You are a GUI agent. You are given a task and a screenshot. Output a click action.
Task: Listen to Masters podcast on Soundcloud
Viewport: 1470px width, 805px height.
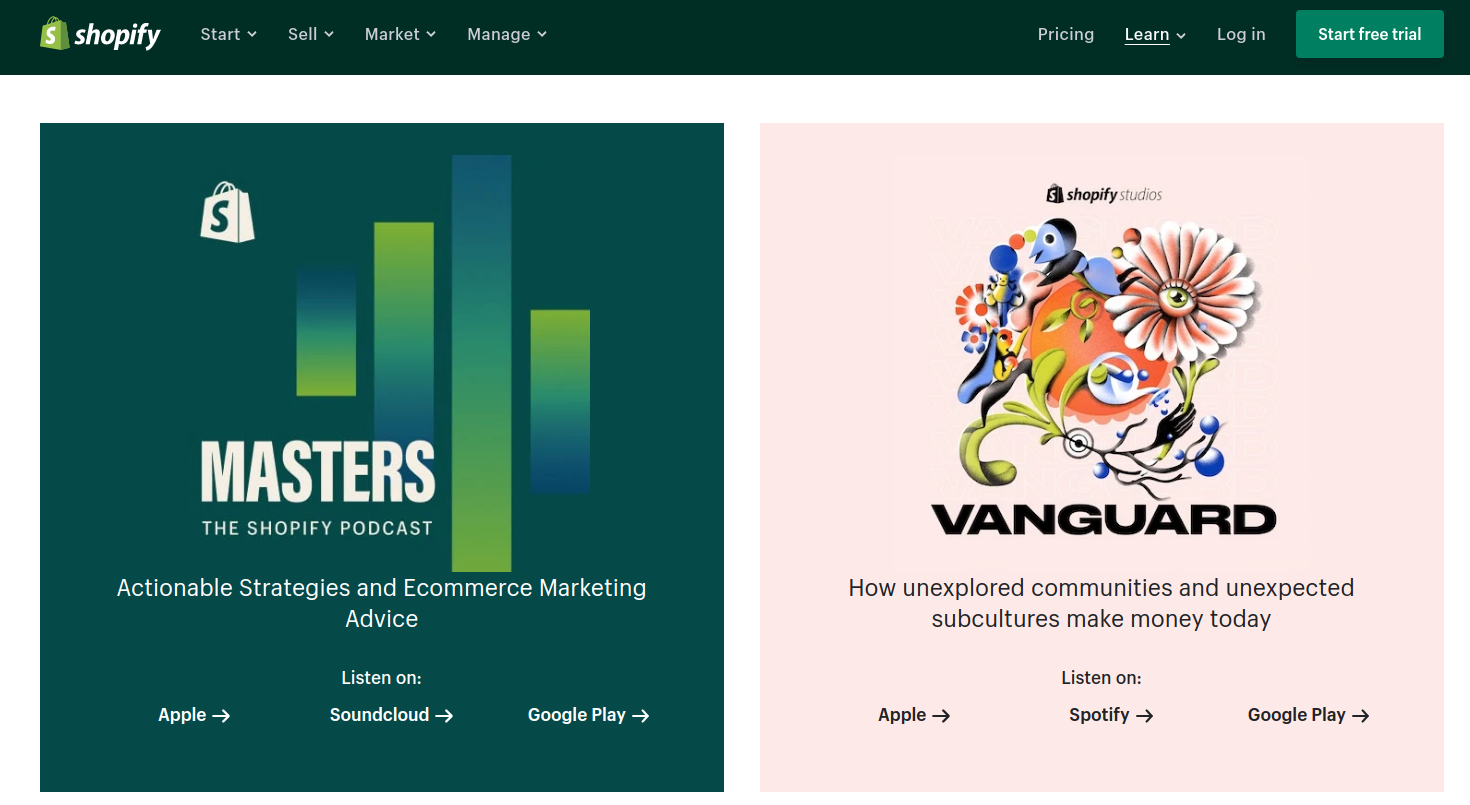click(x=391, y=715)
